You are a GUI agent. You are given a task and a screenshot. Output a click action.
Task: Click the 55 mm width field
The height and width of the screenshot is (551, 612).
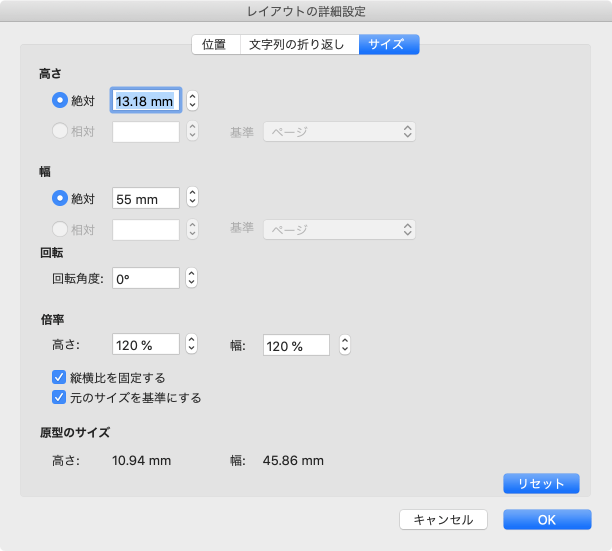146,198
